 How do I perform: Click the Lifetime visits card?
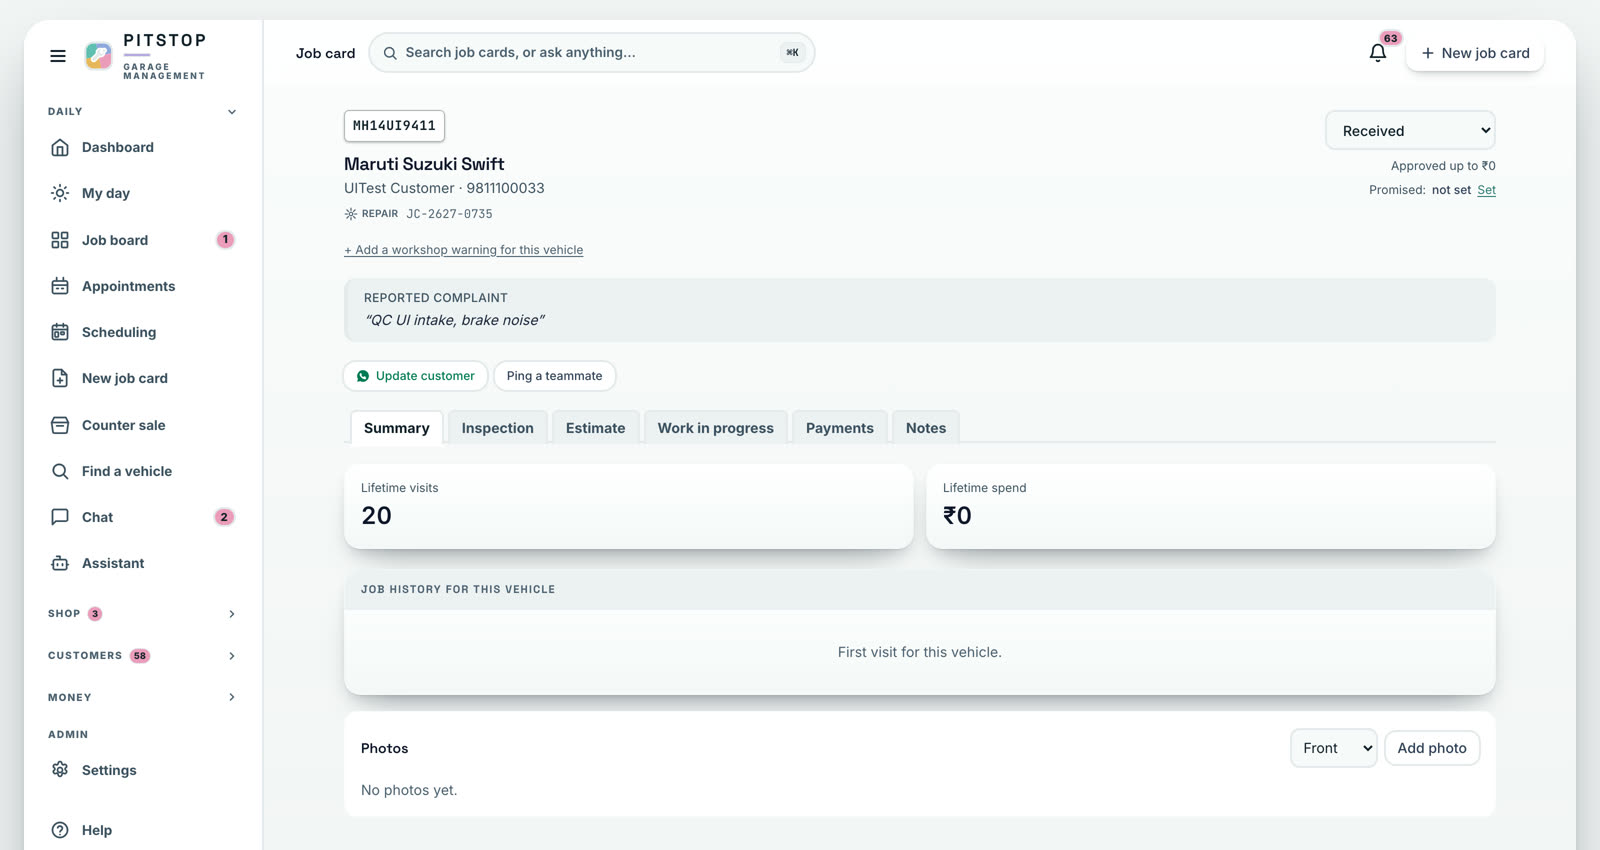point(629,506)
